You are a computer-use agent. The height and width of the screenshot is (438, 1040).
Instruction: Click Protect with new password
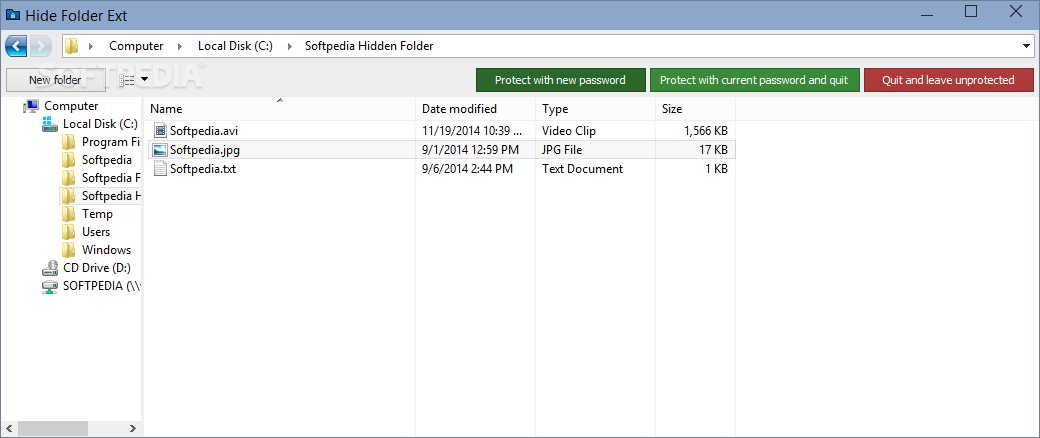click(560, 80)
